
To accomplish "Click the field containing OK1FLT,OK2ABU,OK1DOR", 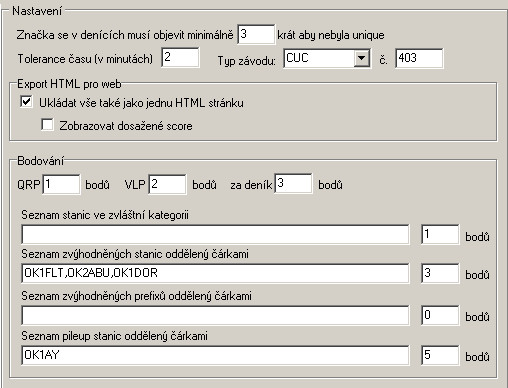I will pyautogui.click(x=215, y=273).
